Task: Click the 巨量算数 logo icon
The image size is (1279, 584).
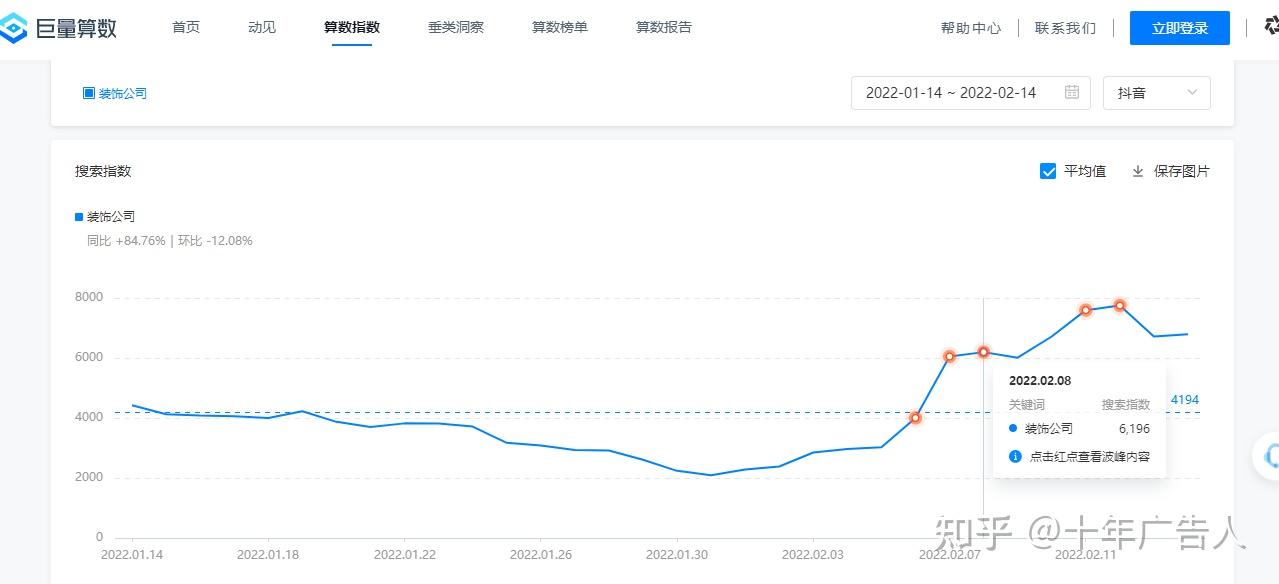Action: click(14, 27)
